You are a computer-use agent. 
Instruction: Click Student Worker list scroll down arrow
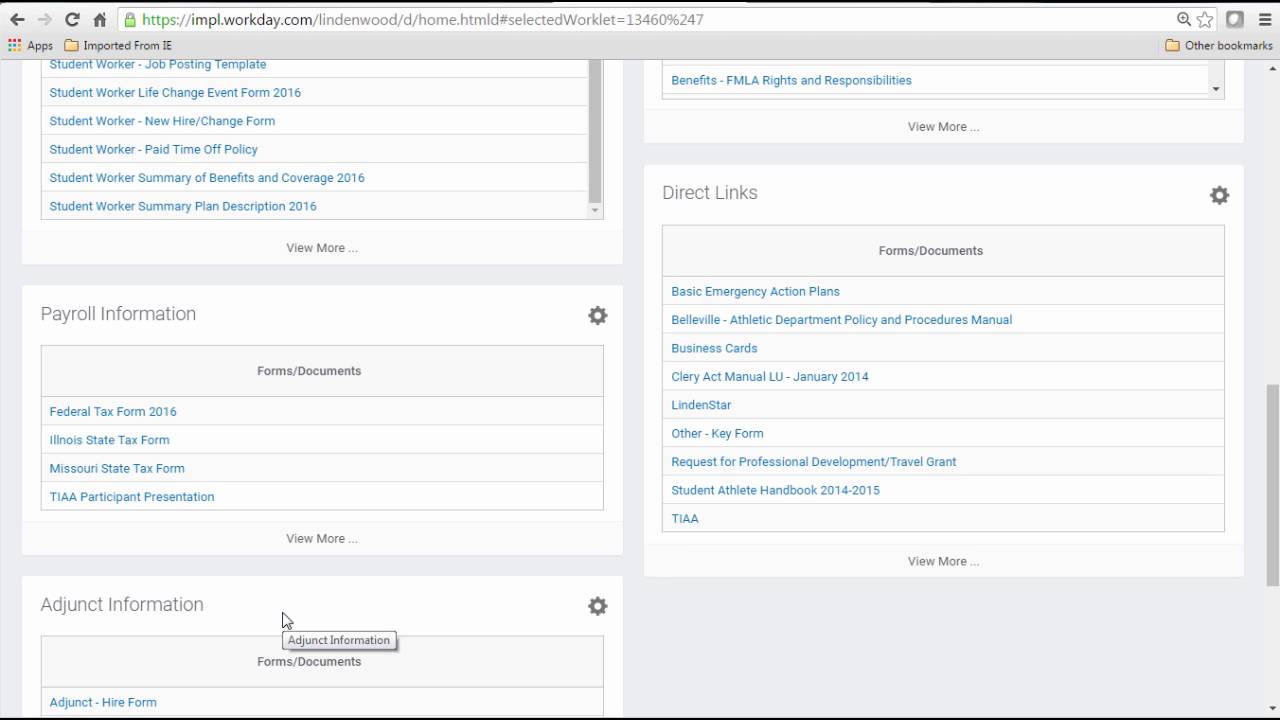(595, 210)
